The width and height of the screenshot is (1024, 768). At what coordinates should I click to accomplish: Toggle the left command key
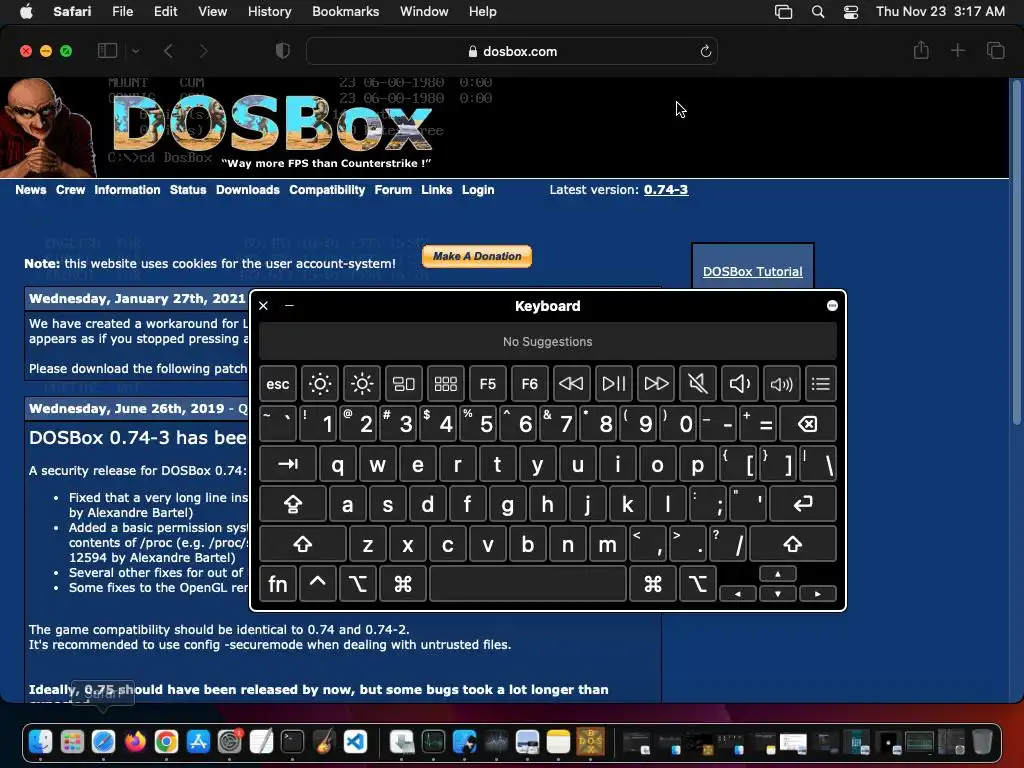pos(403,584)
